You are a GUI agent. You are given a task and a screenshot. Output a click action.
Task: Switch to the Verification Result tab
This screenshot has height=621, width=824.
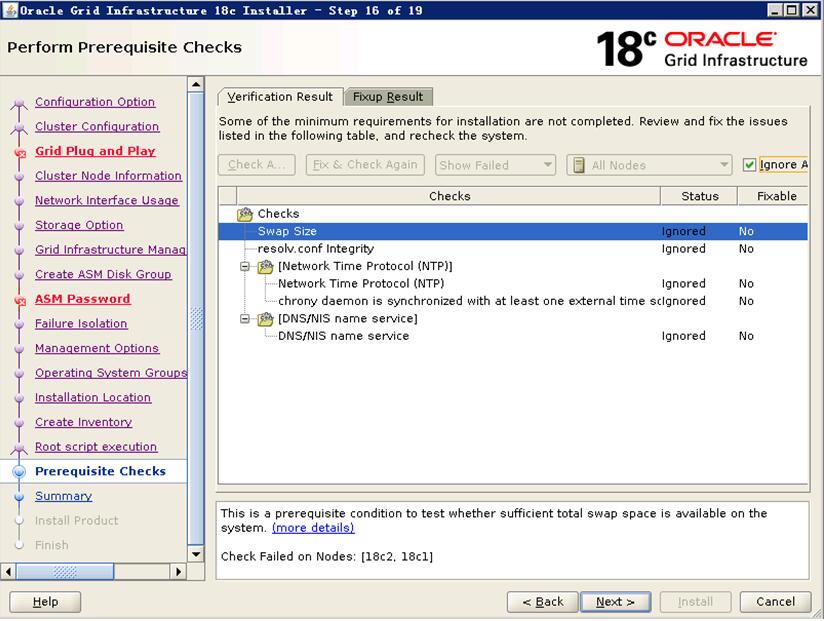click(280, 97)
